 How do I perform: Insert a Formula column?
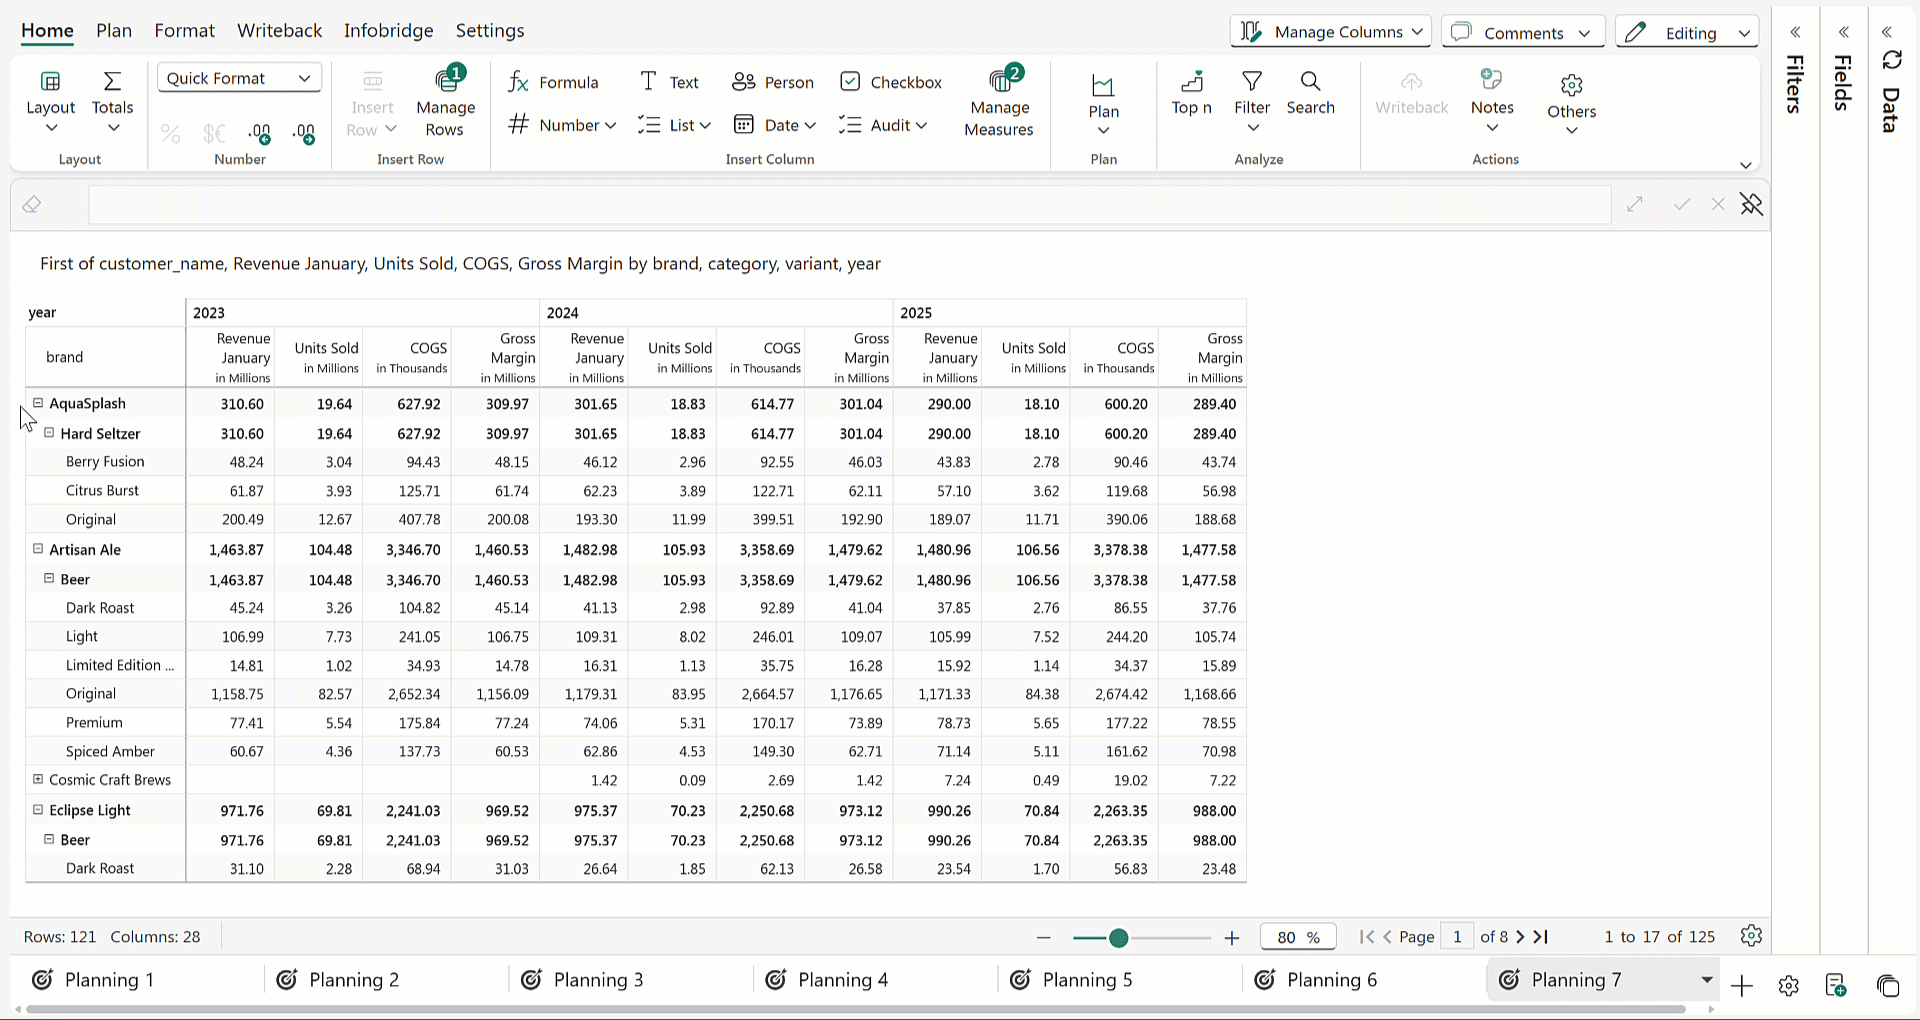click(553, 82)
